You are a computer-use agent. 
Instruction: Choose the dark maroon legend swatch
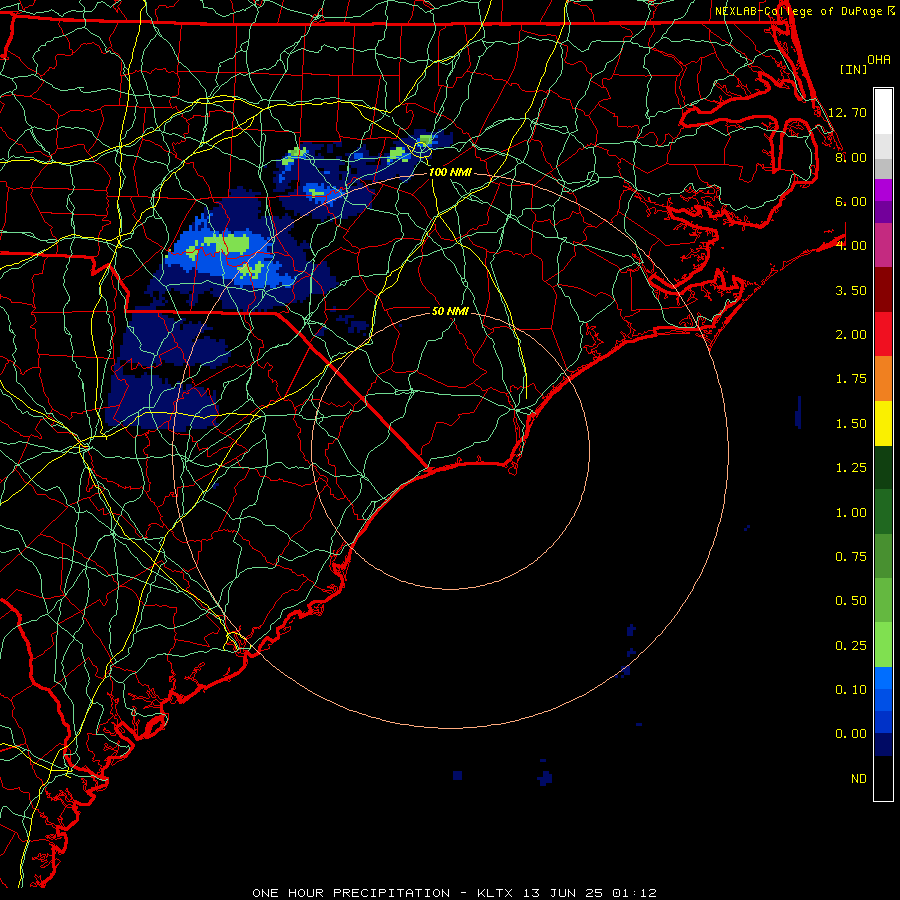(x=883, y=290)
